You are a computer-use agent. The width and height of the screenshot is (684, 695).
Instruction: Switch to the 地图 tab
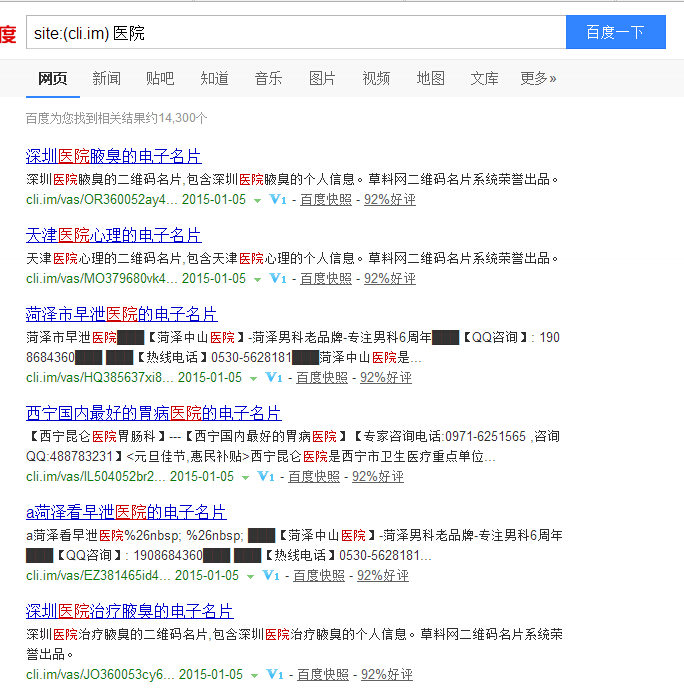430,78
